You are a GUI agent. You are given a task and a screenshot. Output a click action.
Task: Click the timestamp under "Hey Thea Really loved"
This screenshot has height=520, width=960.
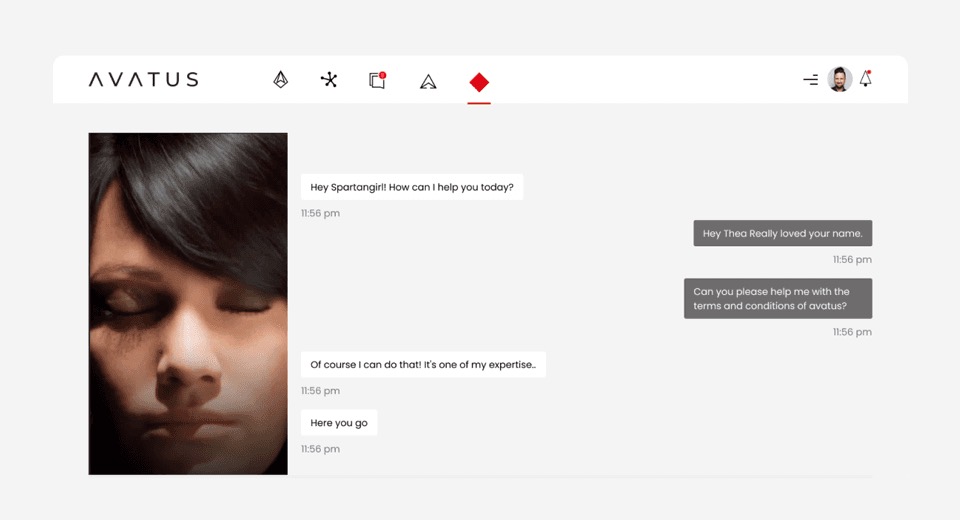[x=852, y=260]
